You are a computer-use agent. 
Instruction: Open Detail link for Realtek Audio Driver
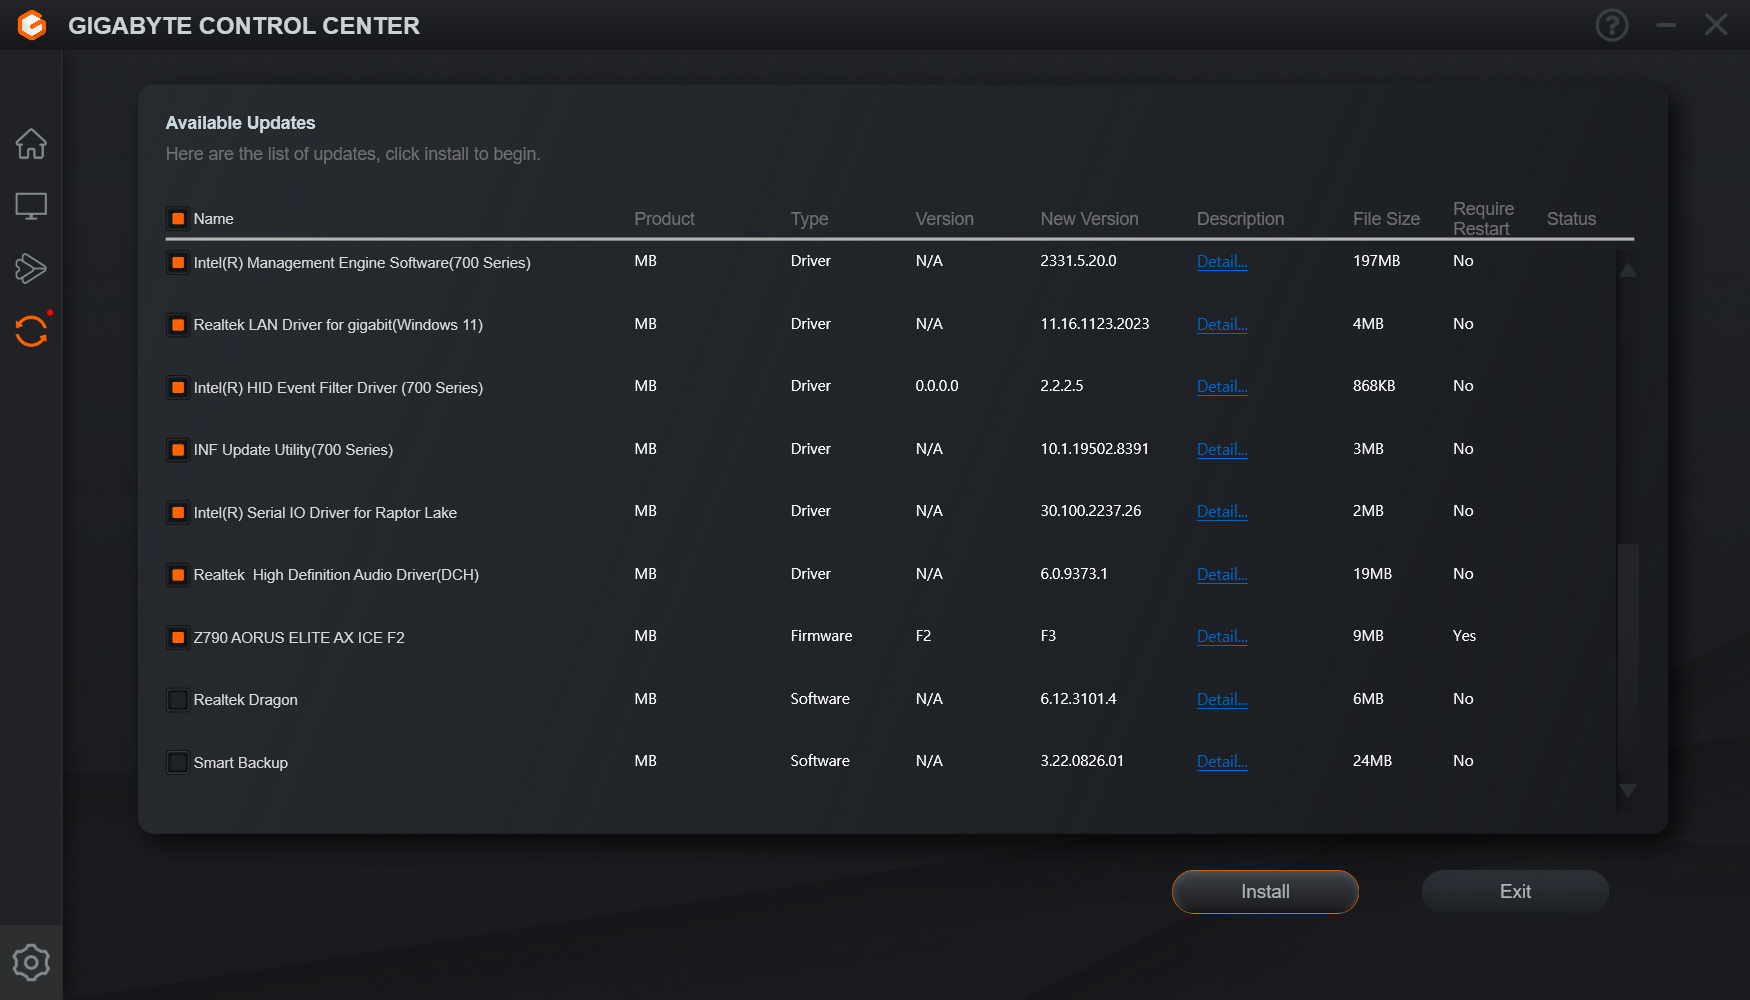coord(1222,575)
